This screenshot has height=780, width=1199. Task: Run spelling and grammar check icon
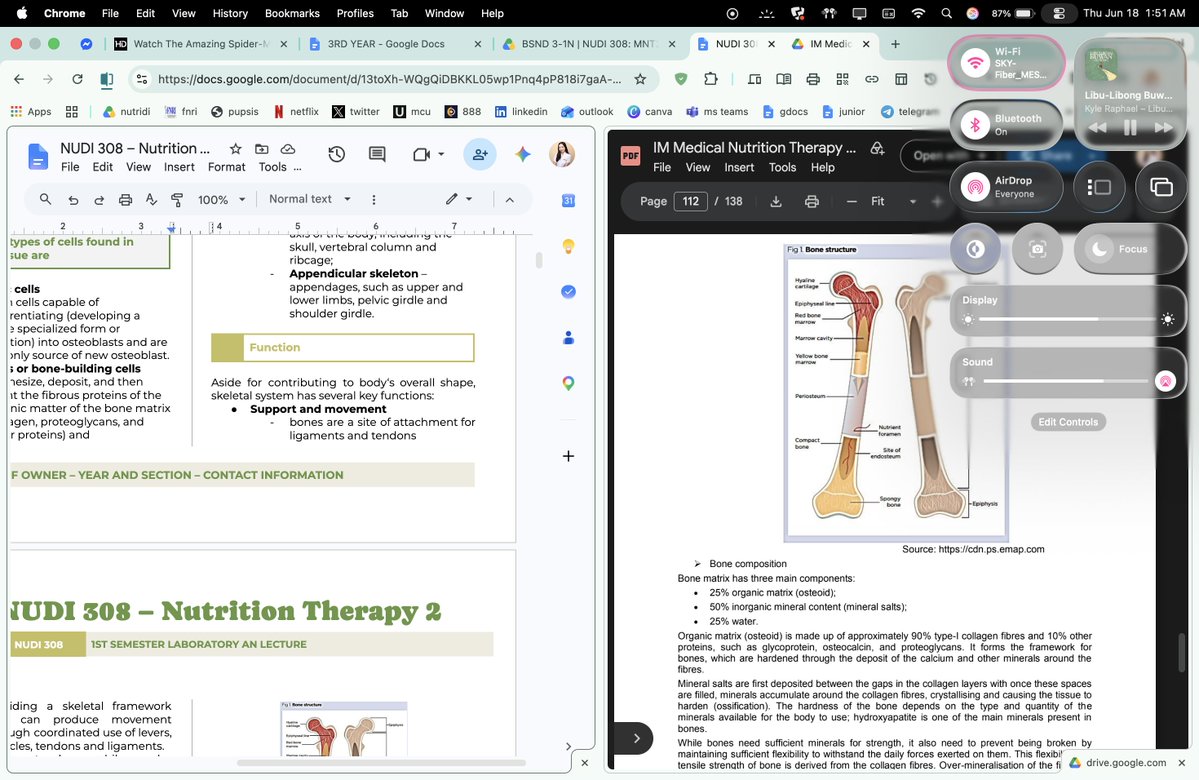pos(151,200)
